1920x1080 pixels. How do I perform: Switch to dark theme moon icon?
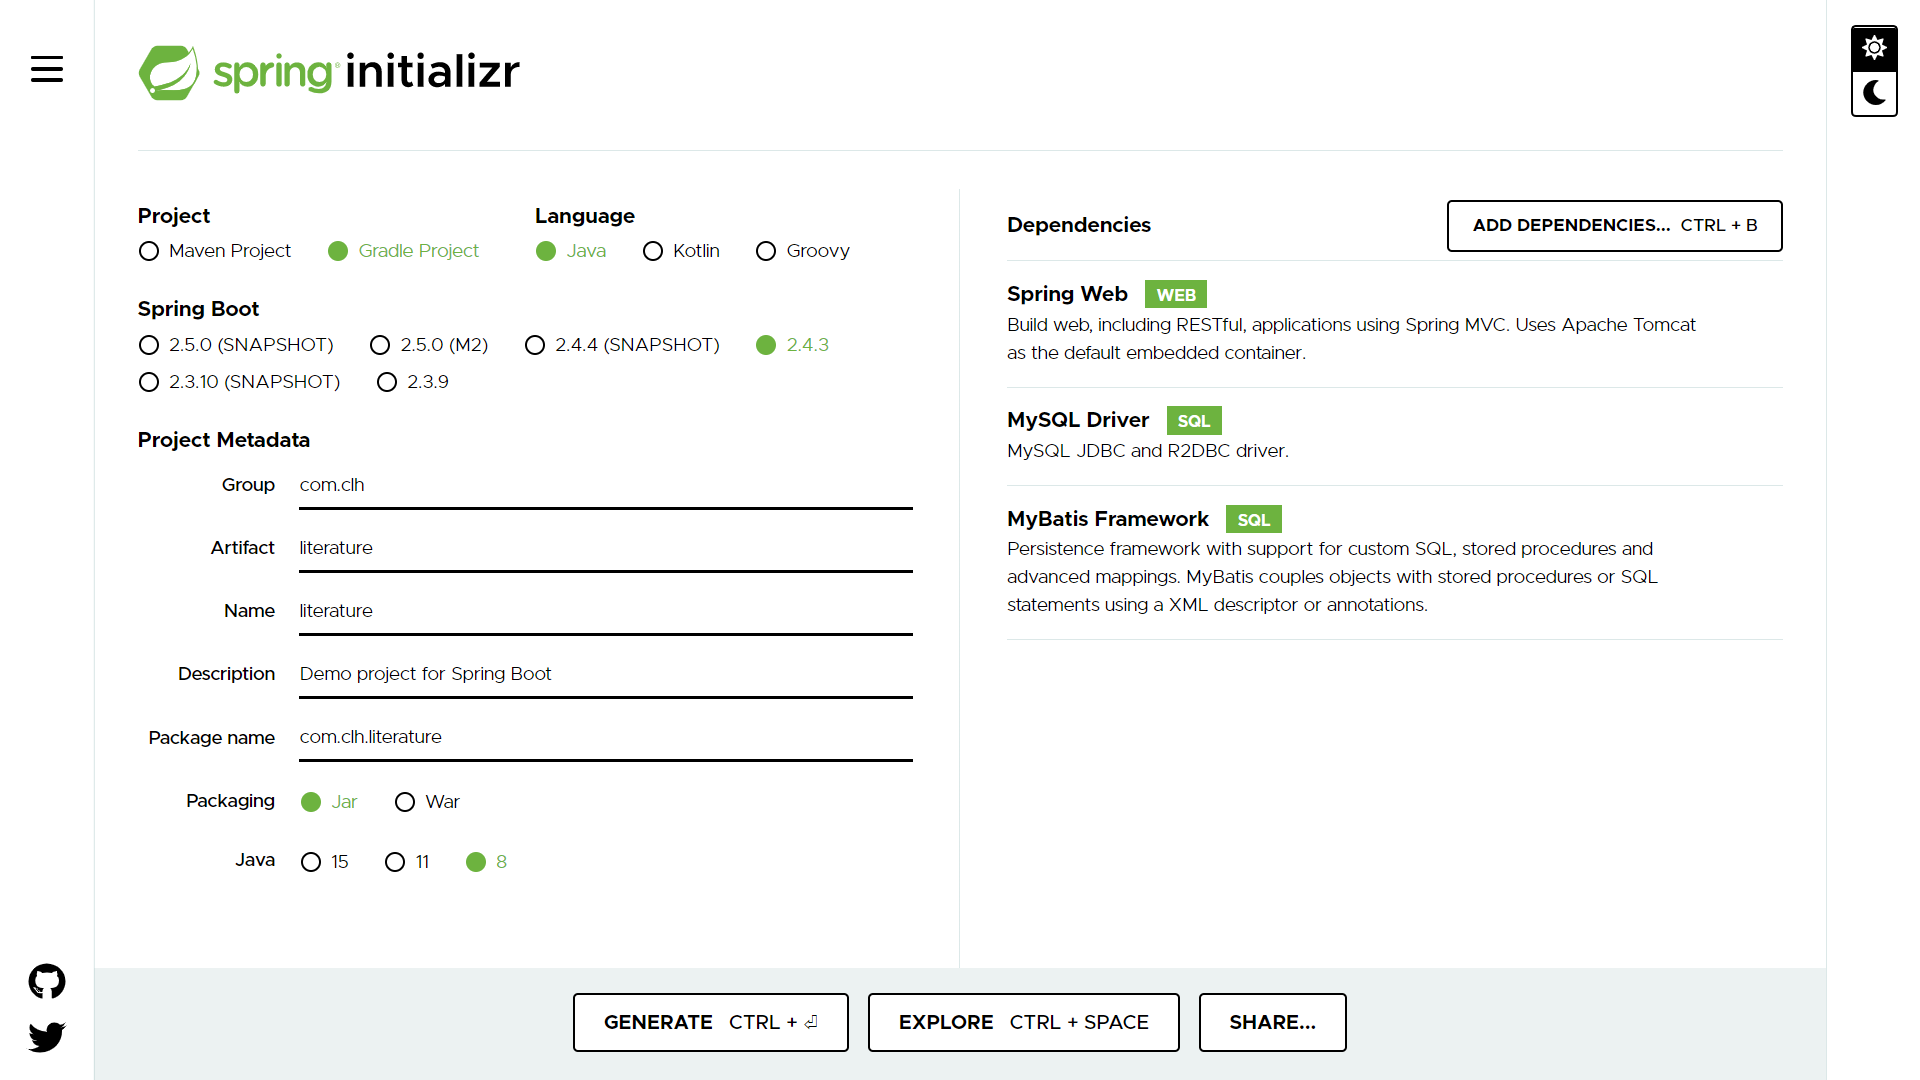1874,93
